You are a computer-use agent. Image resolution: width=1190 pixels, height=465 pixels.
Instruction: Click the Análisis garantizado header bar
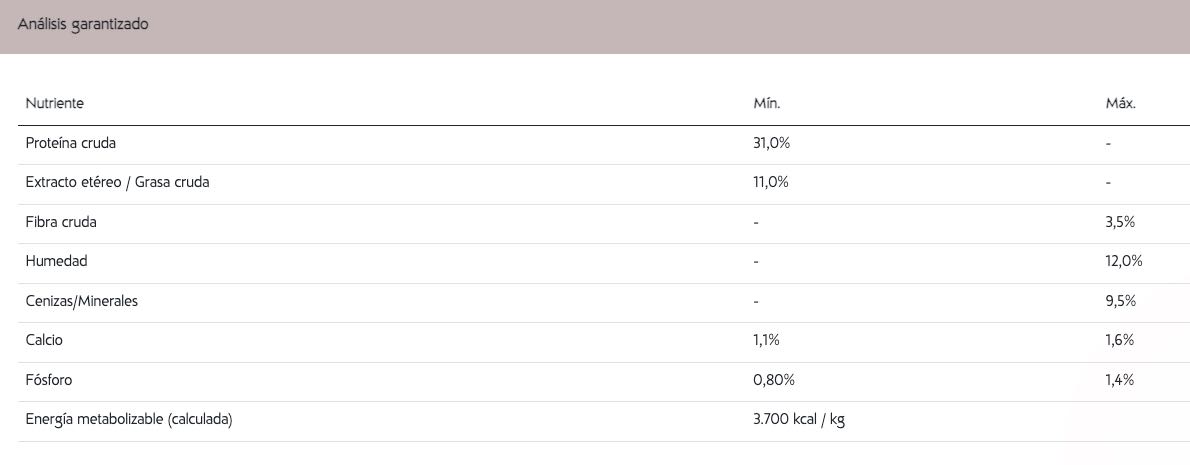click(595, 27)
